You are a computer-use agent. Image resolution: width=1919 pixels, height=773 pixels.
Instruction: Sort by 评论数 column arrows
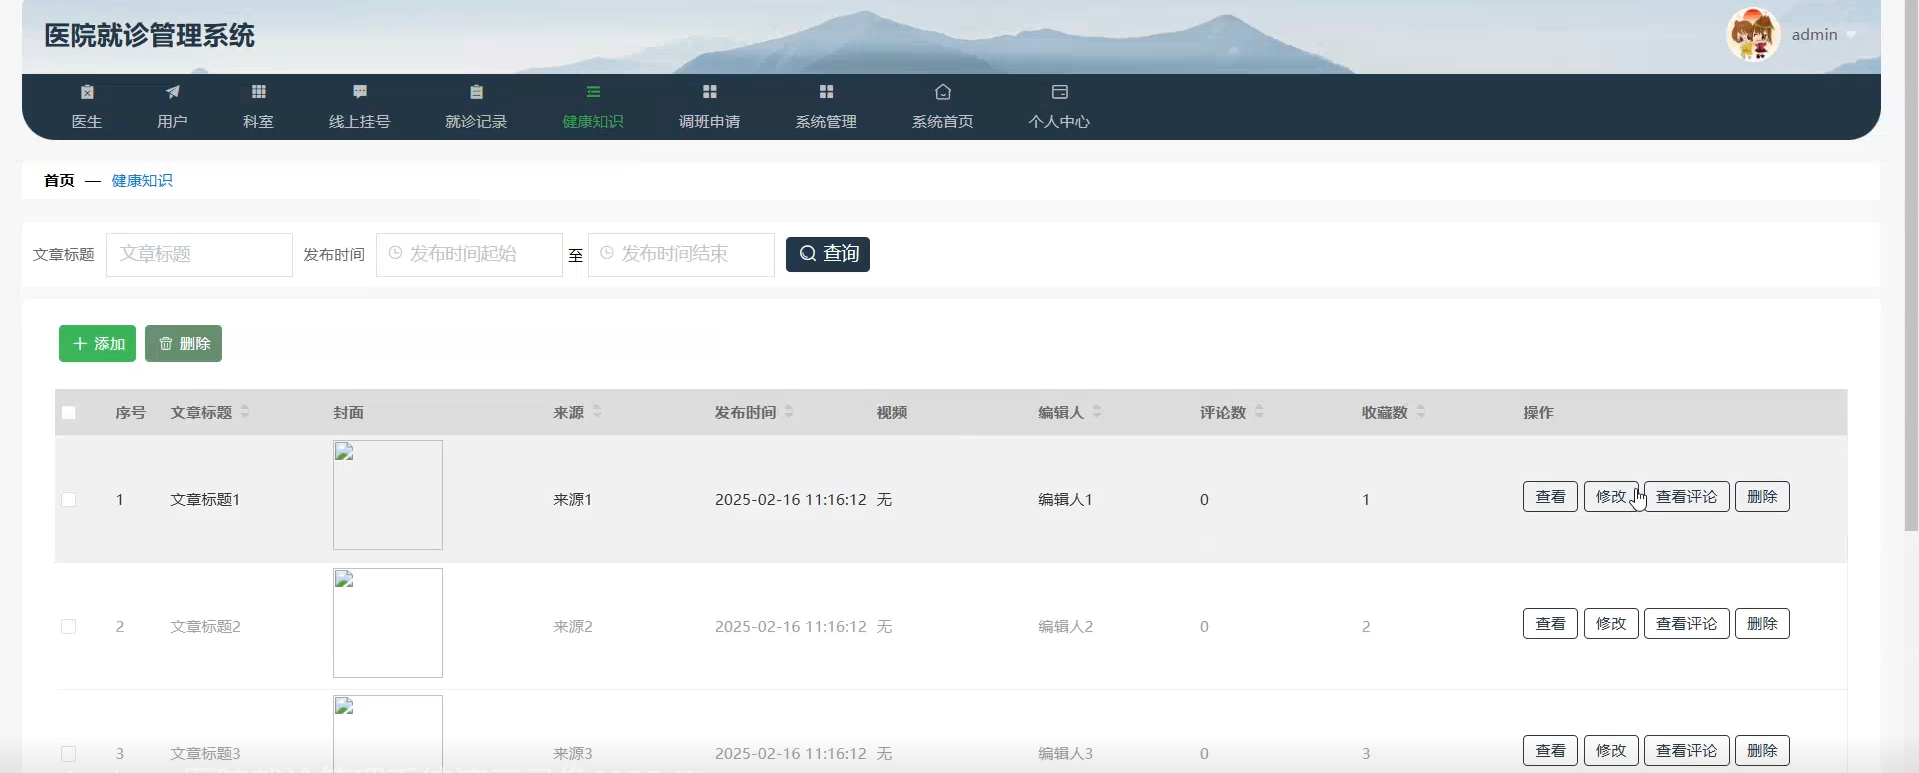point(1259,411)
